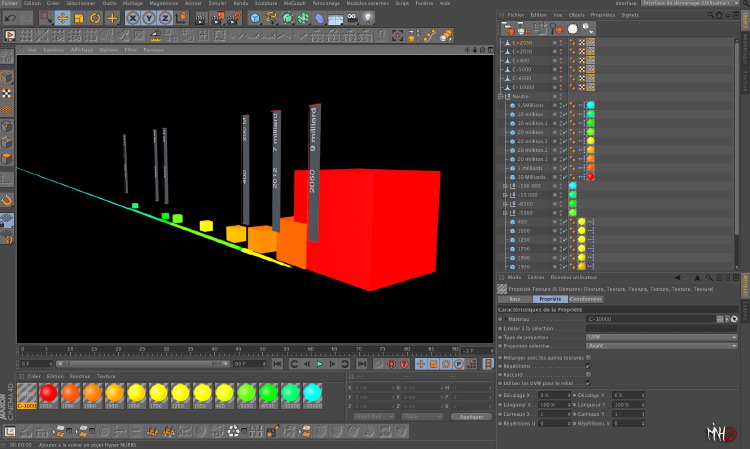
Task: Open the light bulb Light object icon
Action: 367,18
